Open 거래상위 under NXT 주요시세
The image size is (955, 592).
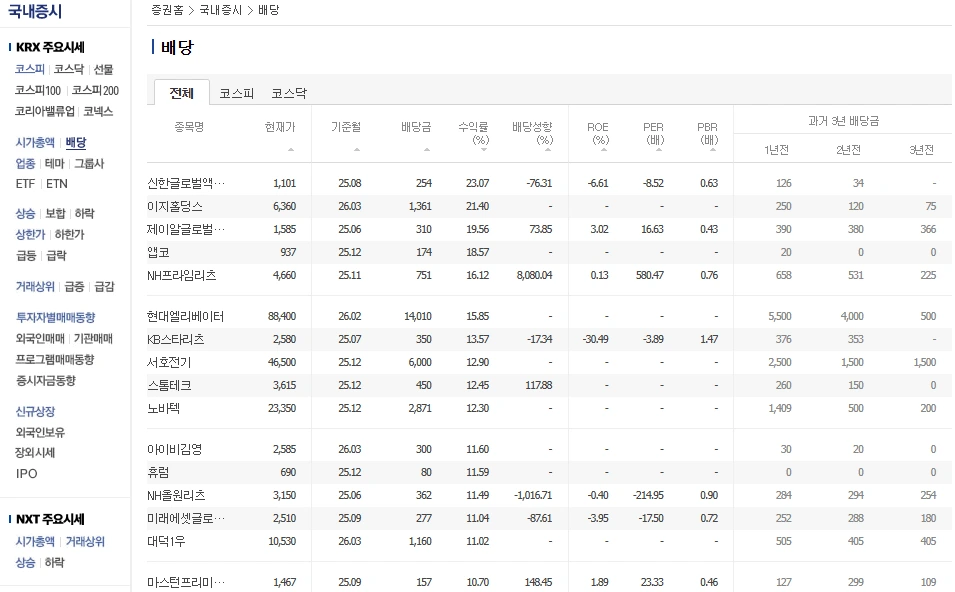click(85, 541)
